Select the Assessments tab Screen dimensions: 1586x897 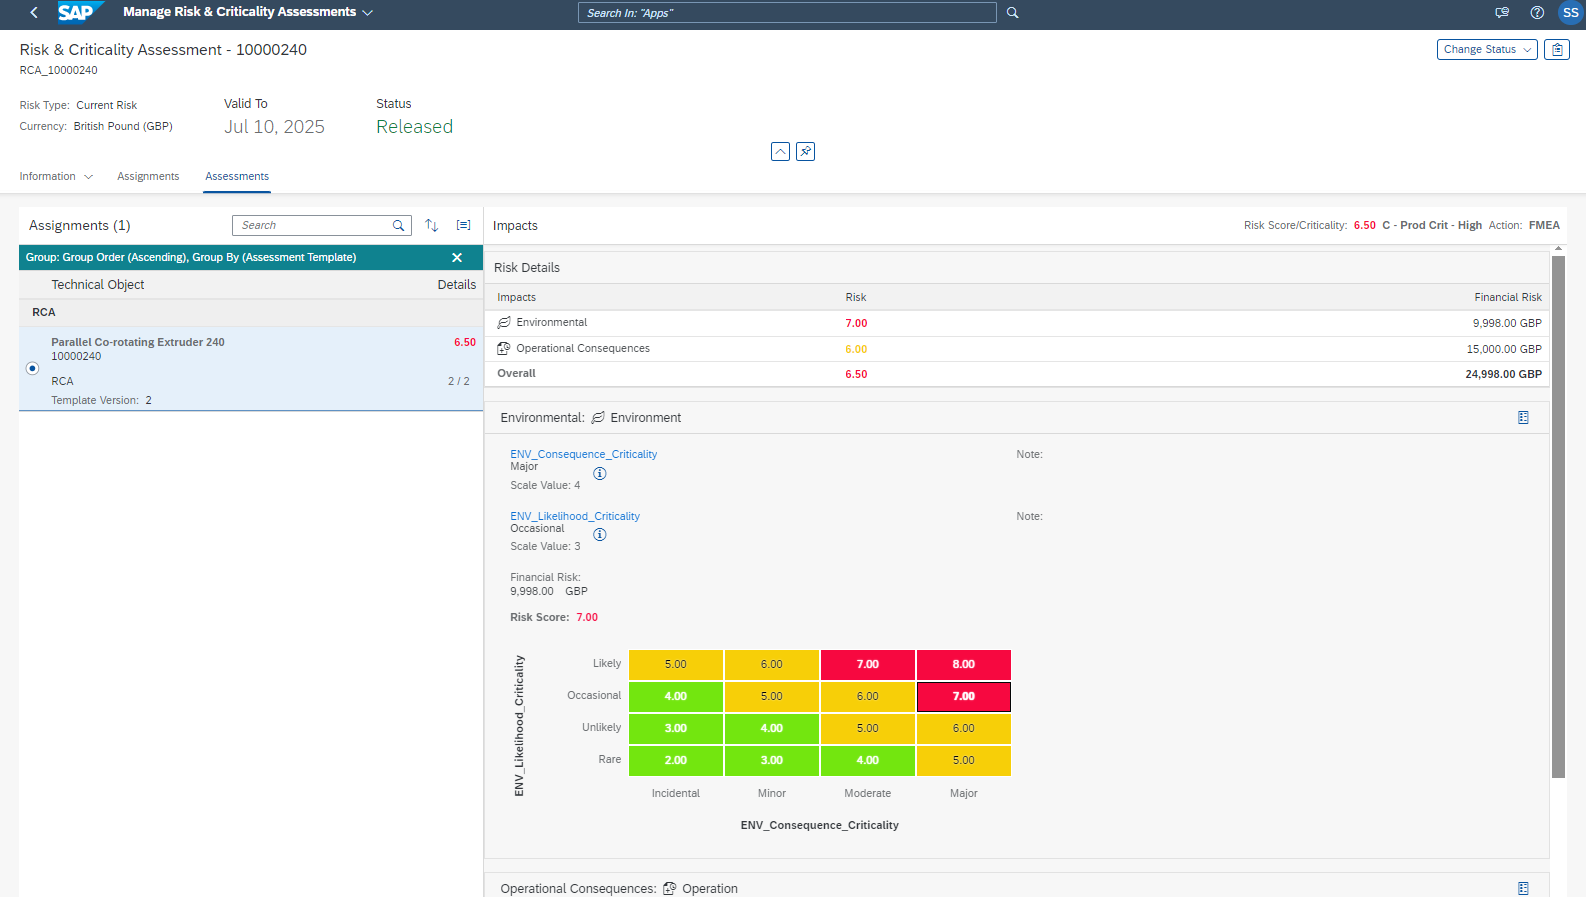(x=237, y=176)
